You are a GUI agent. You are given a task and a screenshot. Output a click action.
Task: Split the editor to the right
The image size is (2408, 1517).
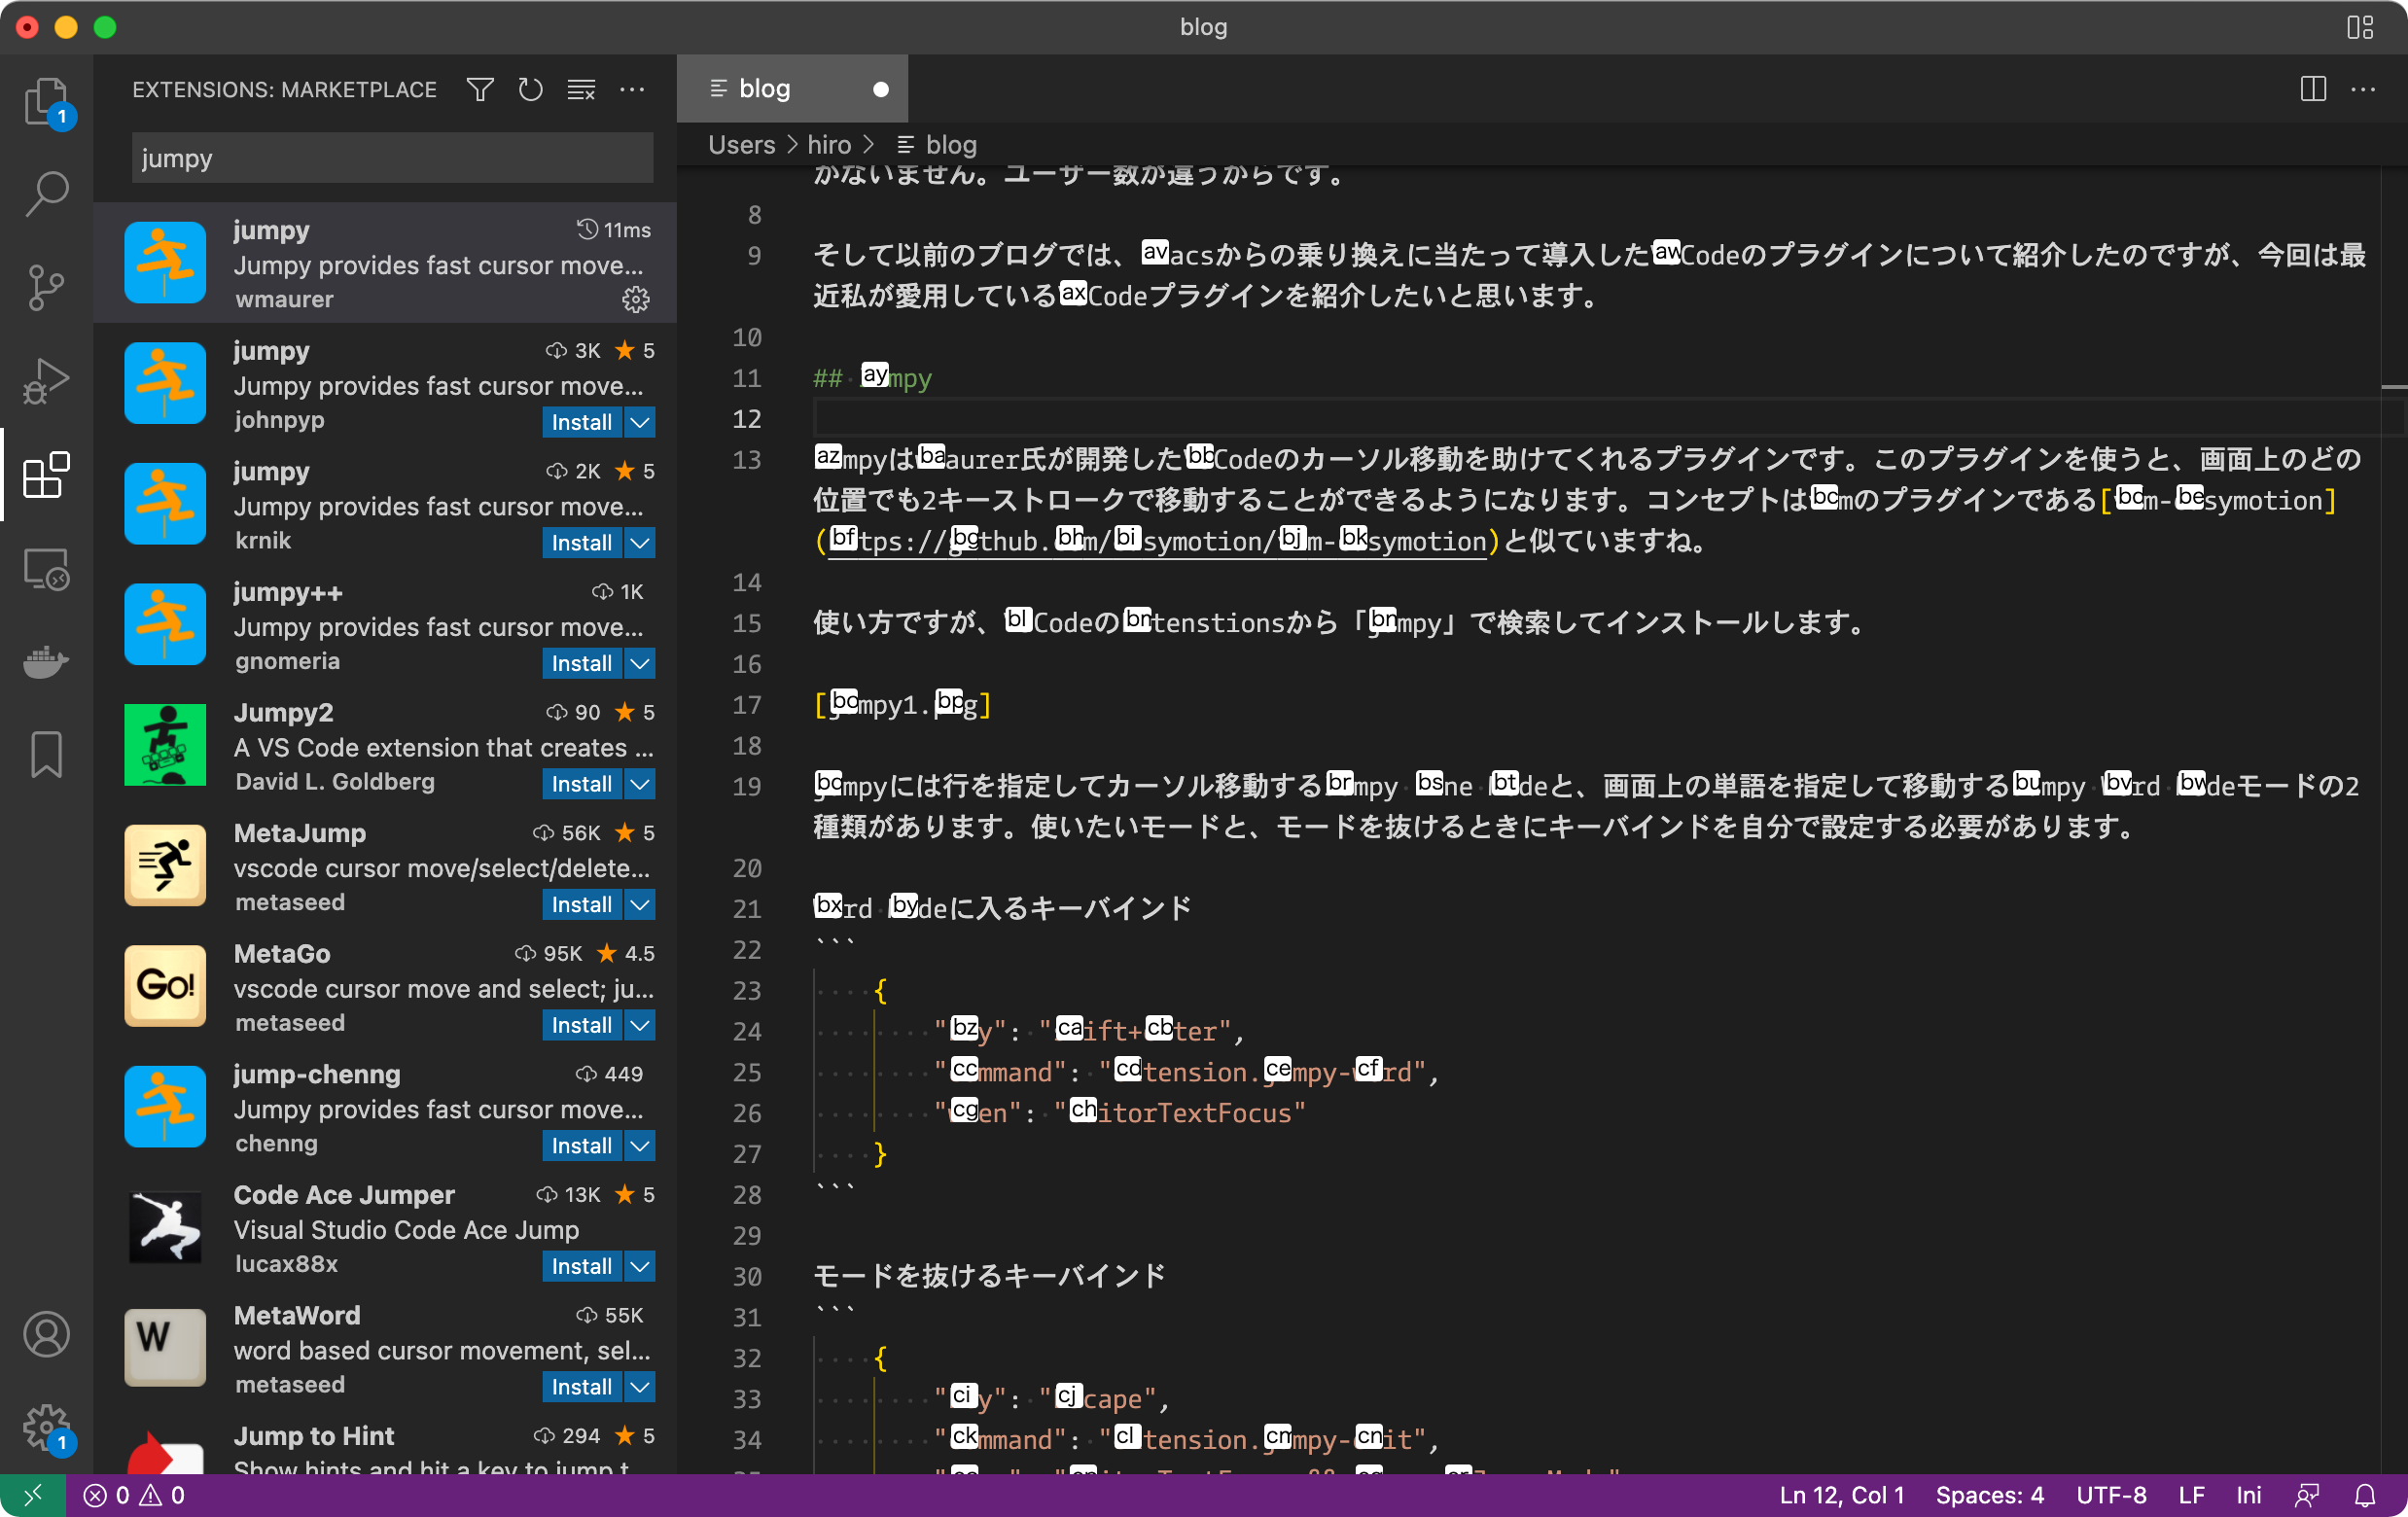pyautogui.click(x=2313, y=89)
